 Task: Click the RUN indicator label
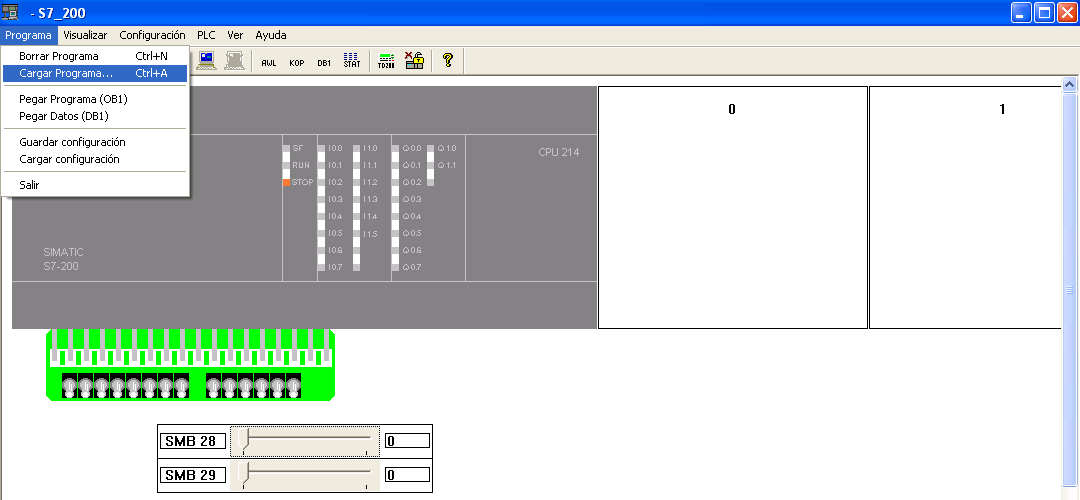pyautogui.click(x=301, y=165)
